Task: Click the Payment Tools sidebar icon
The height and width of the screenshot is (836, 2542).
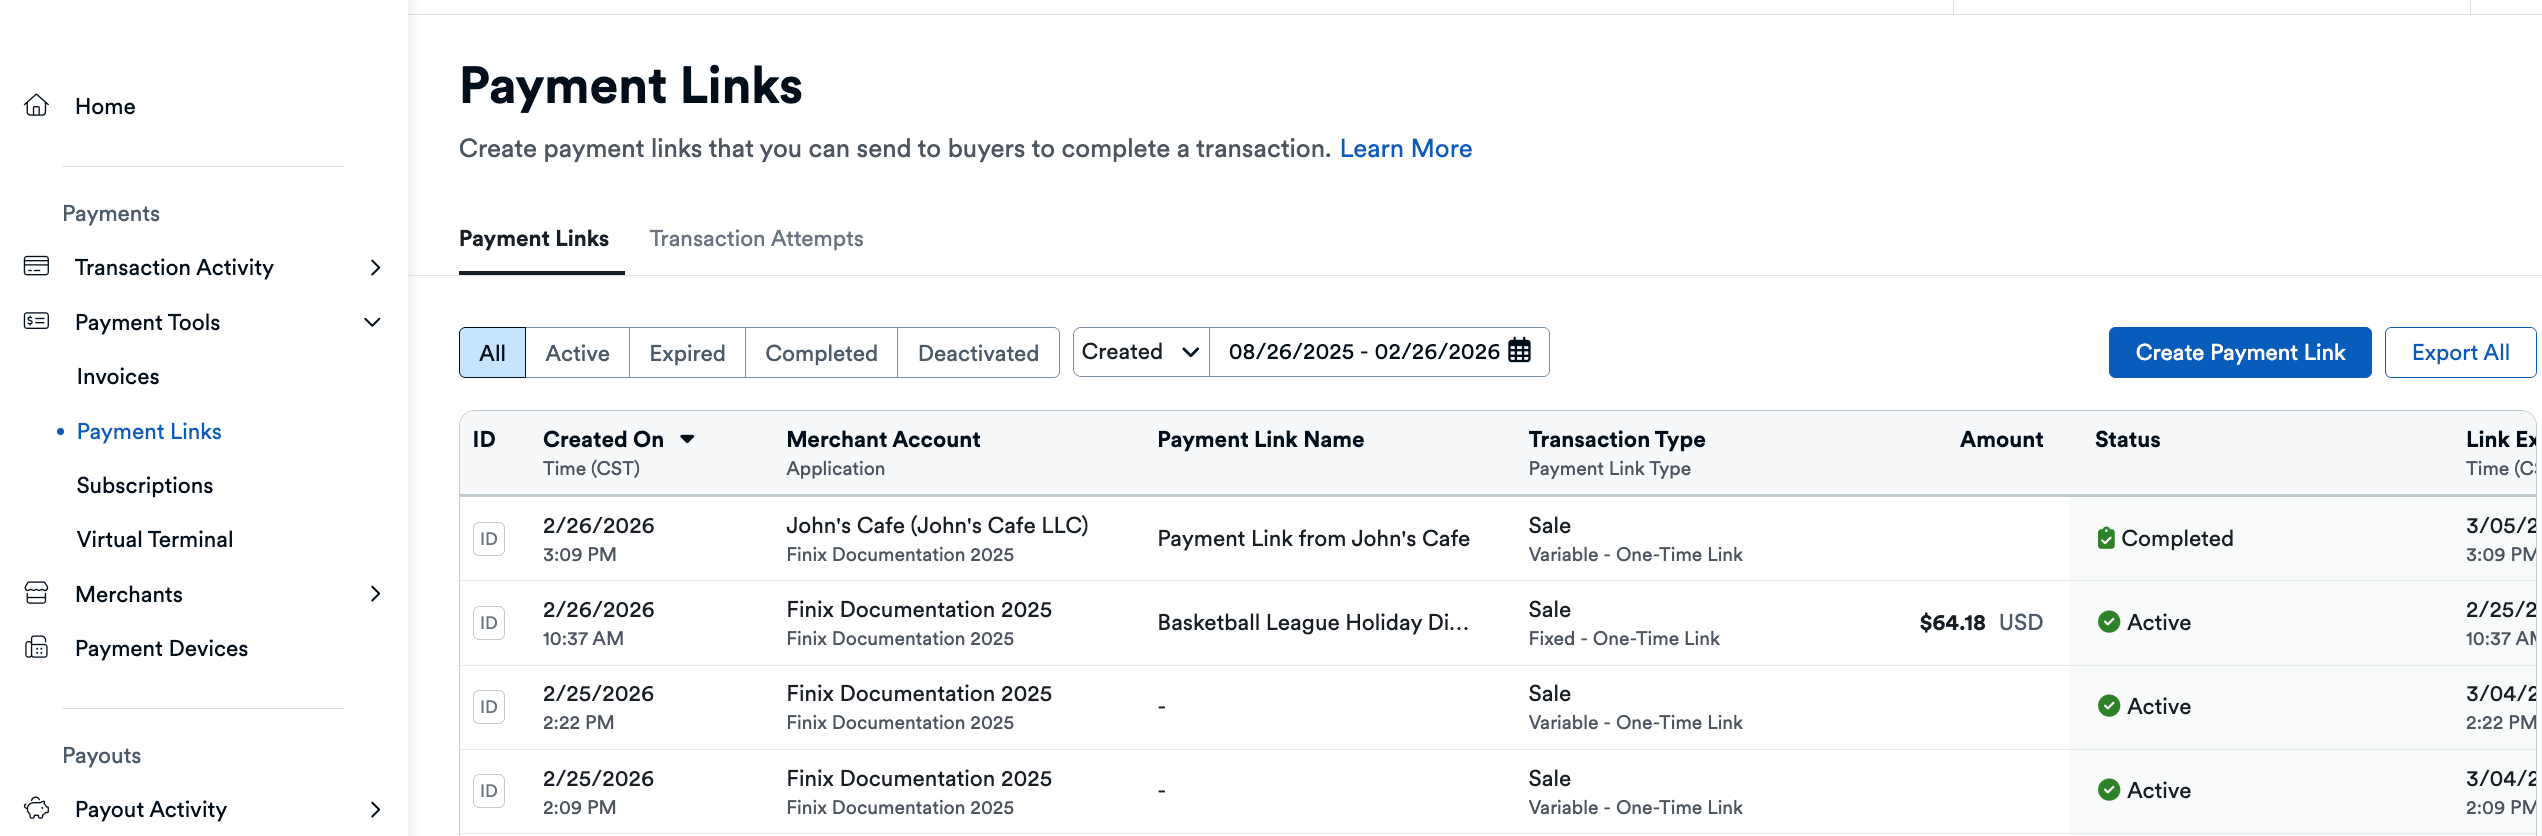Action: [x=37, y=321]
